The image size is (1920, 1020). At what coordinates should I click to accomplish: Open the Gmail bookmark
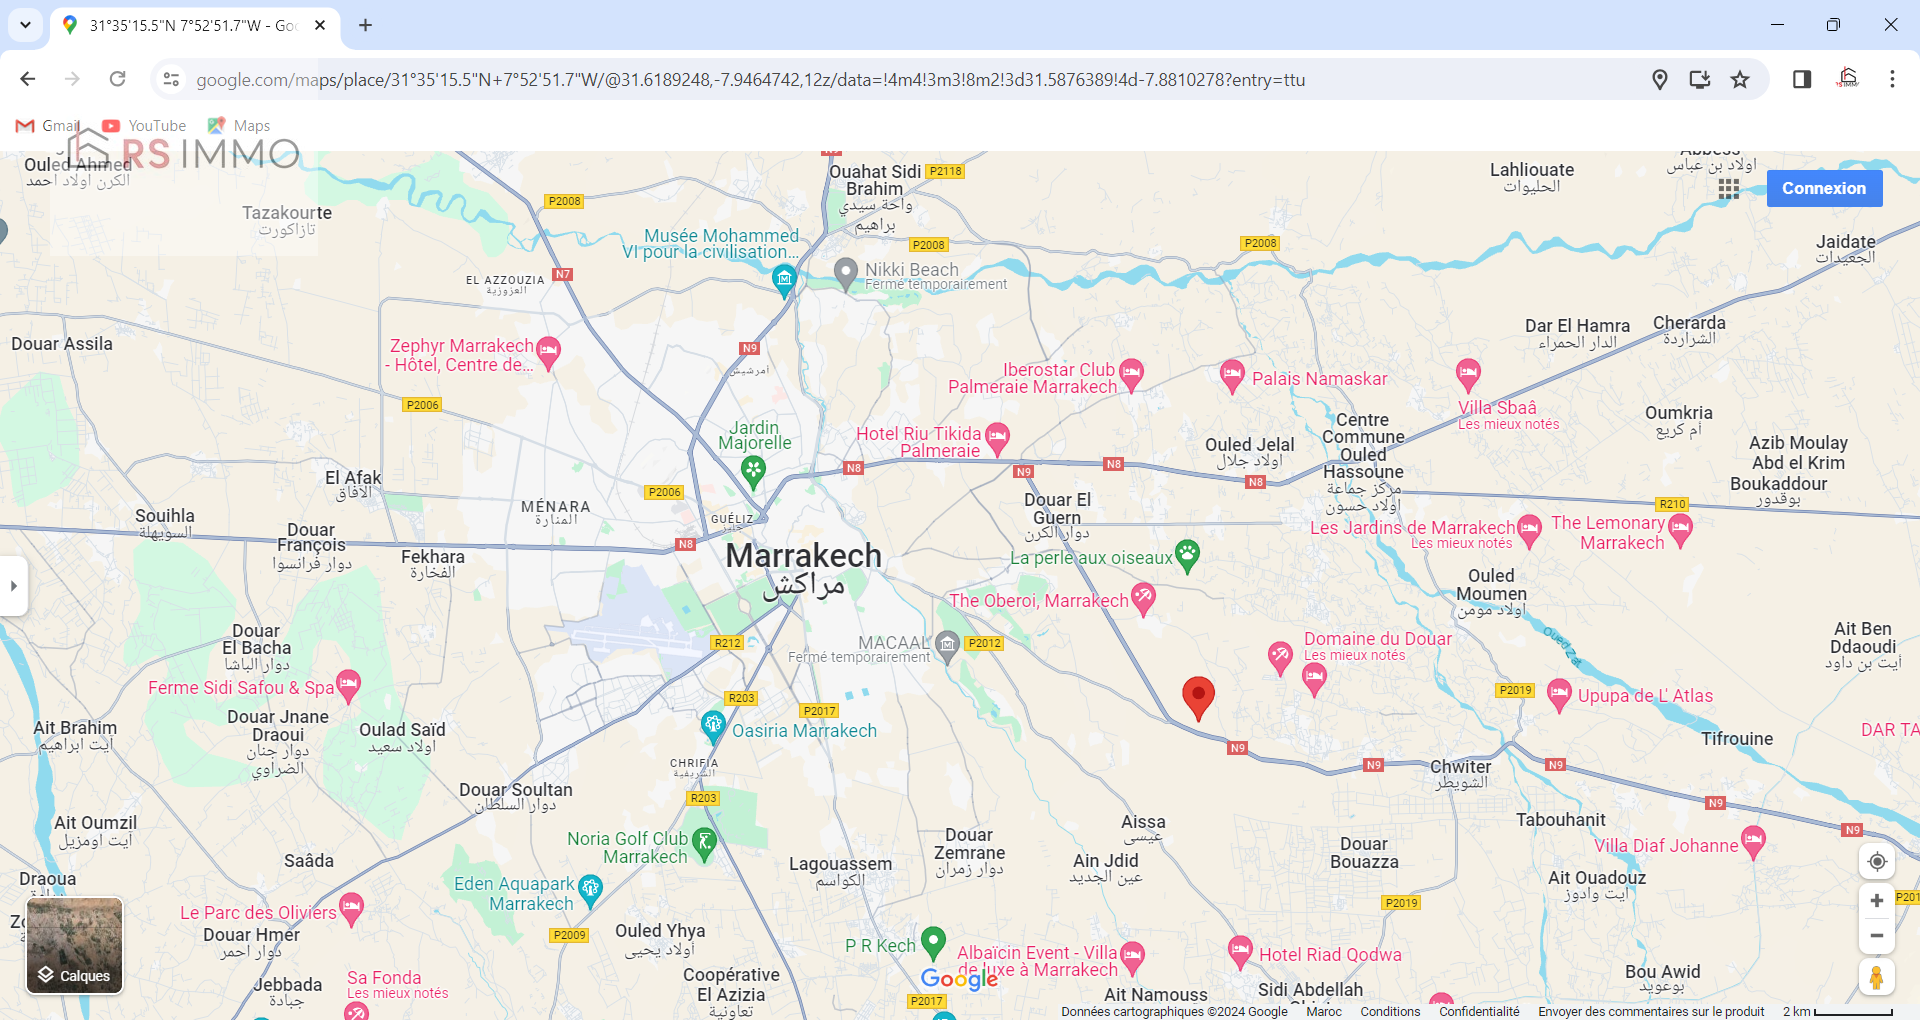(x=48, y=125)
